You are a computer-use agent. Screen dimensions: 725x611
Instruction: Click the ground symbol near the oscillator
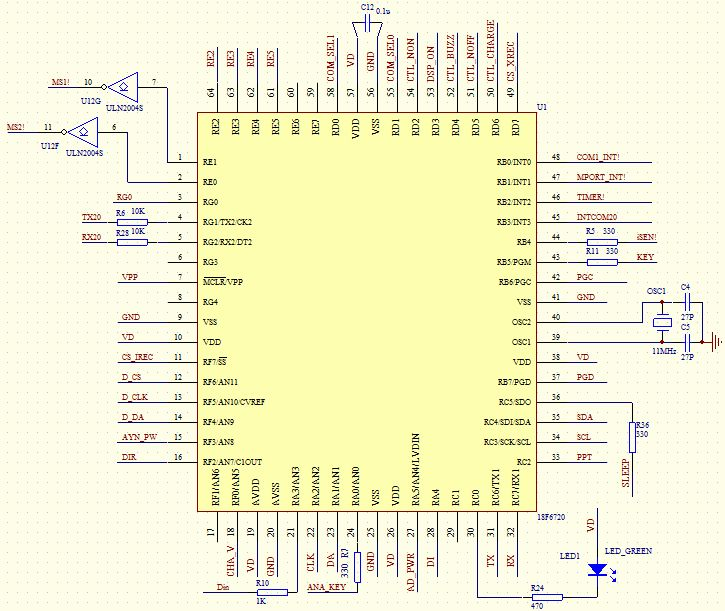click(x=717, y=342)
